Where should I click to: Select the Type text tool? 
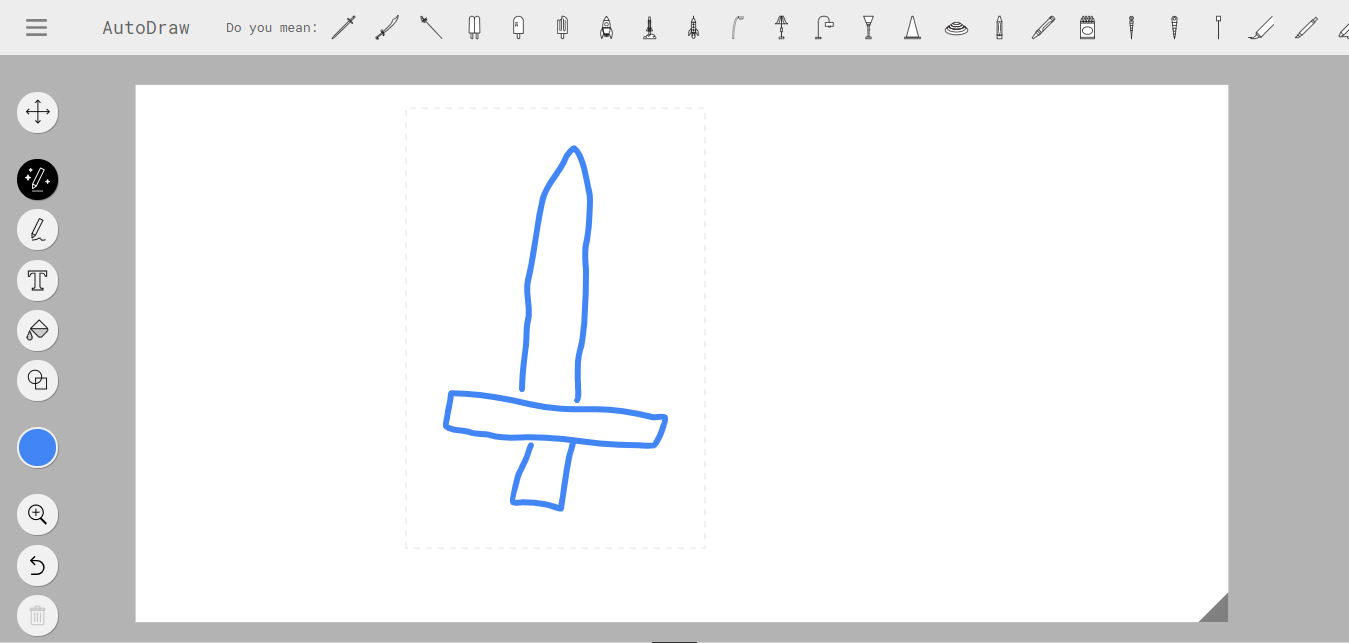[x=37, y=280]
